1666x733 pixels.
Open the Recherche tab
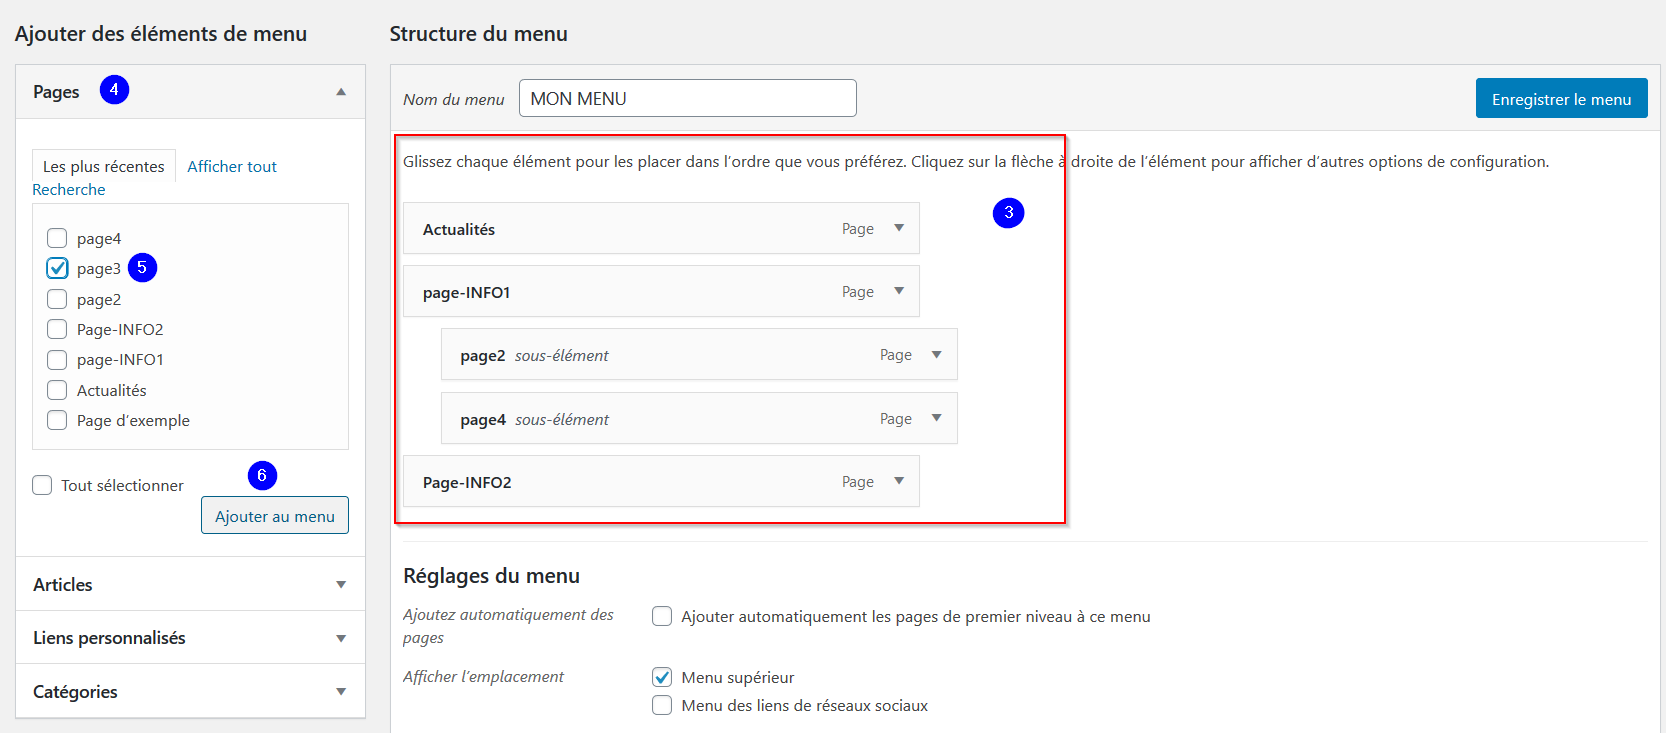69,189
